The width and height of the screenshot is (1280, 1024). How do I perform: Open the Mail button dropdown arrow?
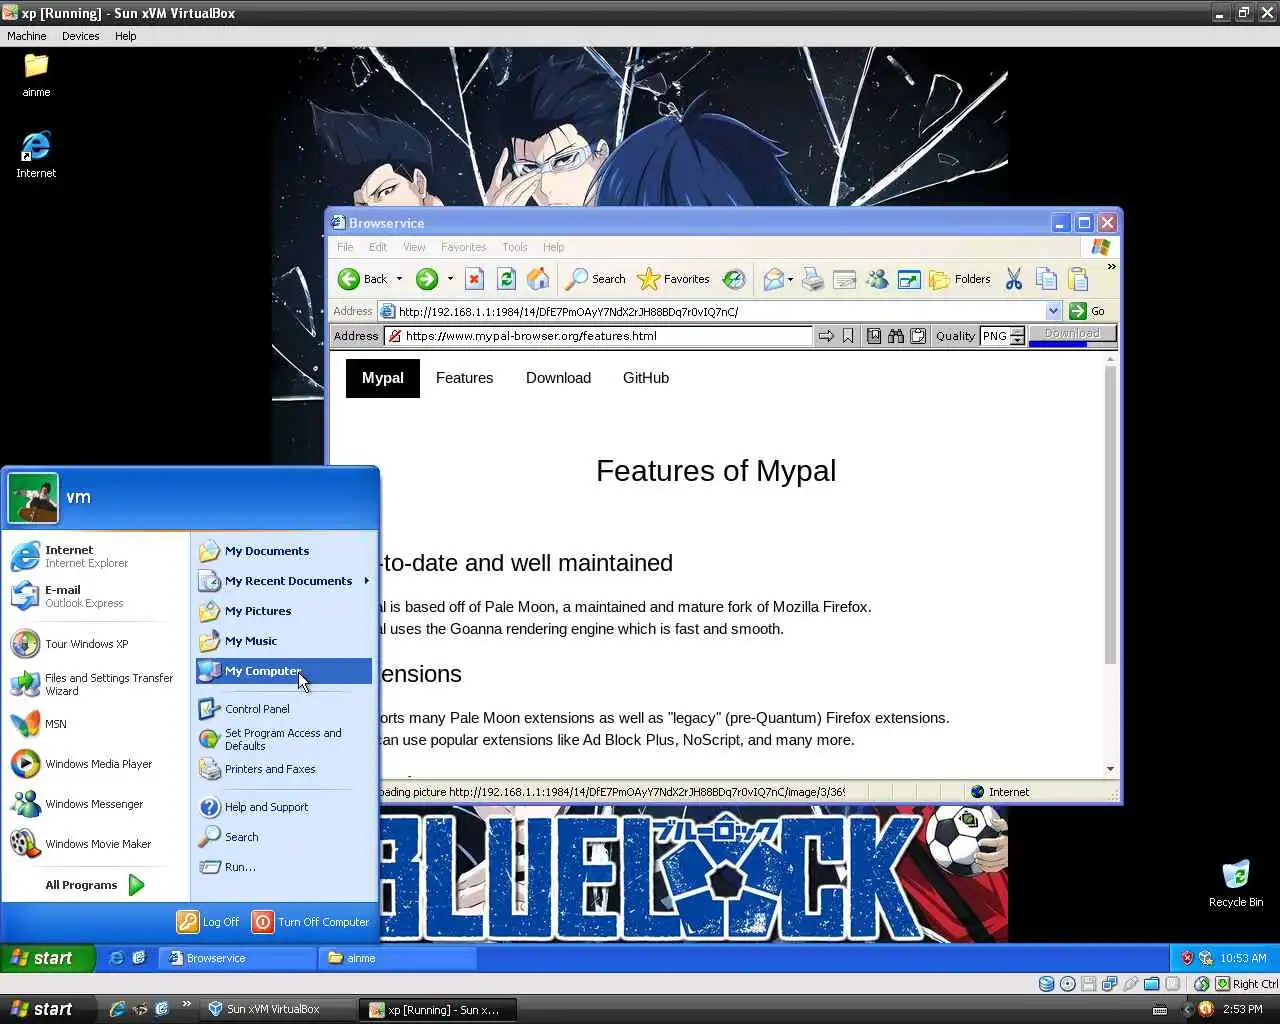(790, 279)
